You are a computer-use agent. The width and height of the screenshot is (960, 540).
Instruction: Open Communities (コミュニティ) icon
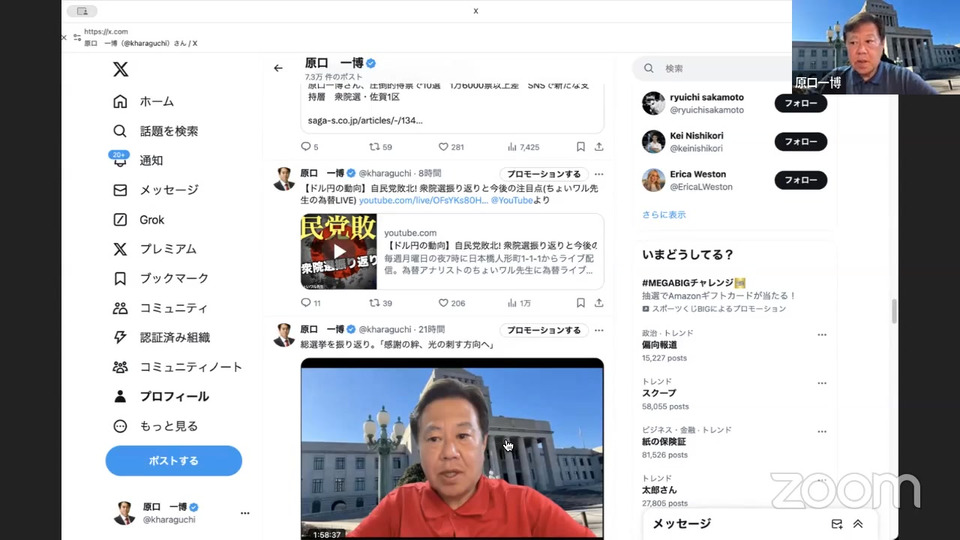click(120, 308)
